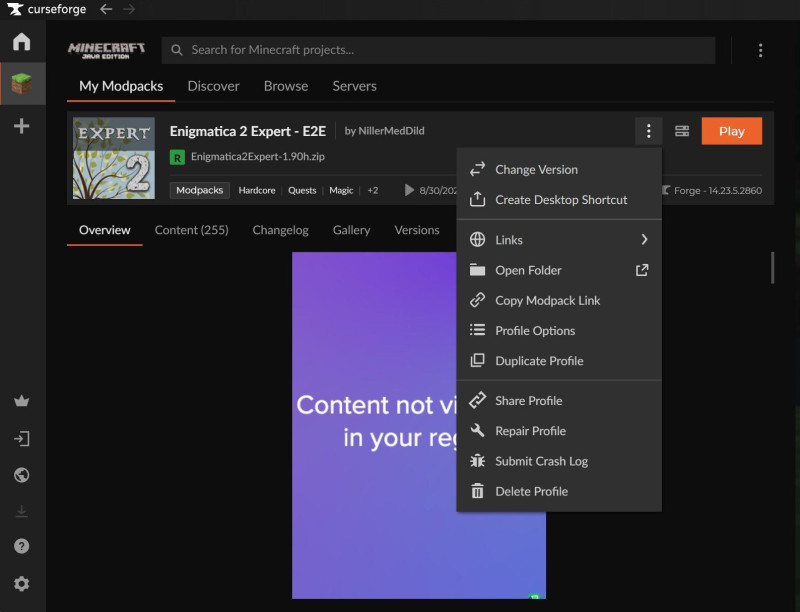Open the settings gear icon
The width and height of the screenshot is (800, 612).
[x=21, y=583]
